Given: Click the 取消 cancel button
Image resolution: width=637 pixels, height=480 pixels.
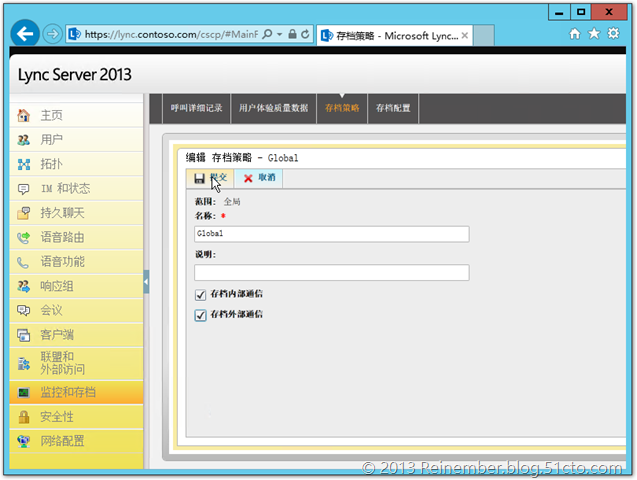Looking at the screenshot, I should (x=258, y=177).
